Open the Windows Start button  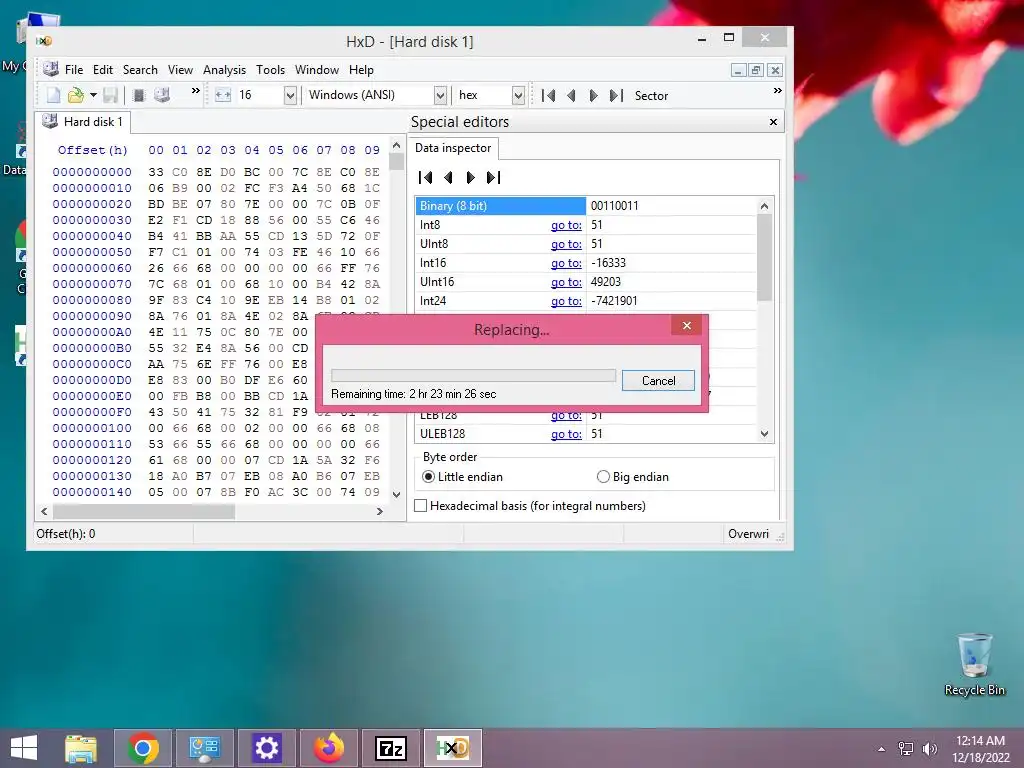point(24,748)
